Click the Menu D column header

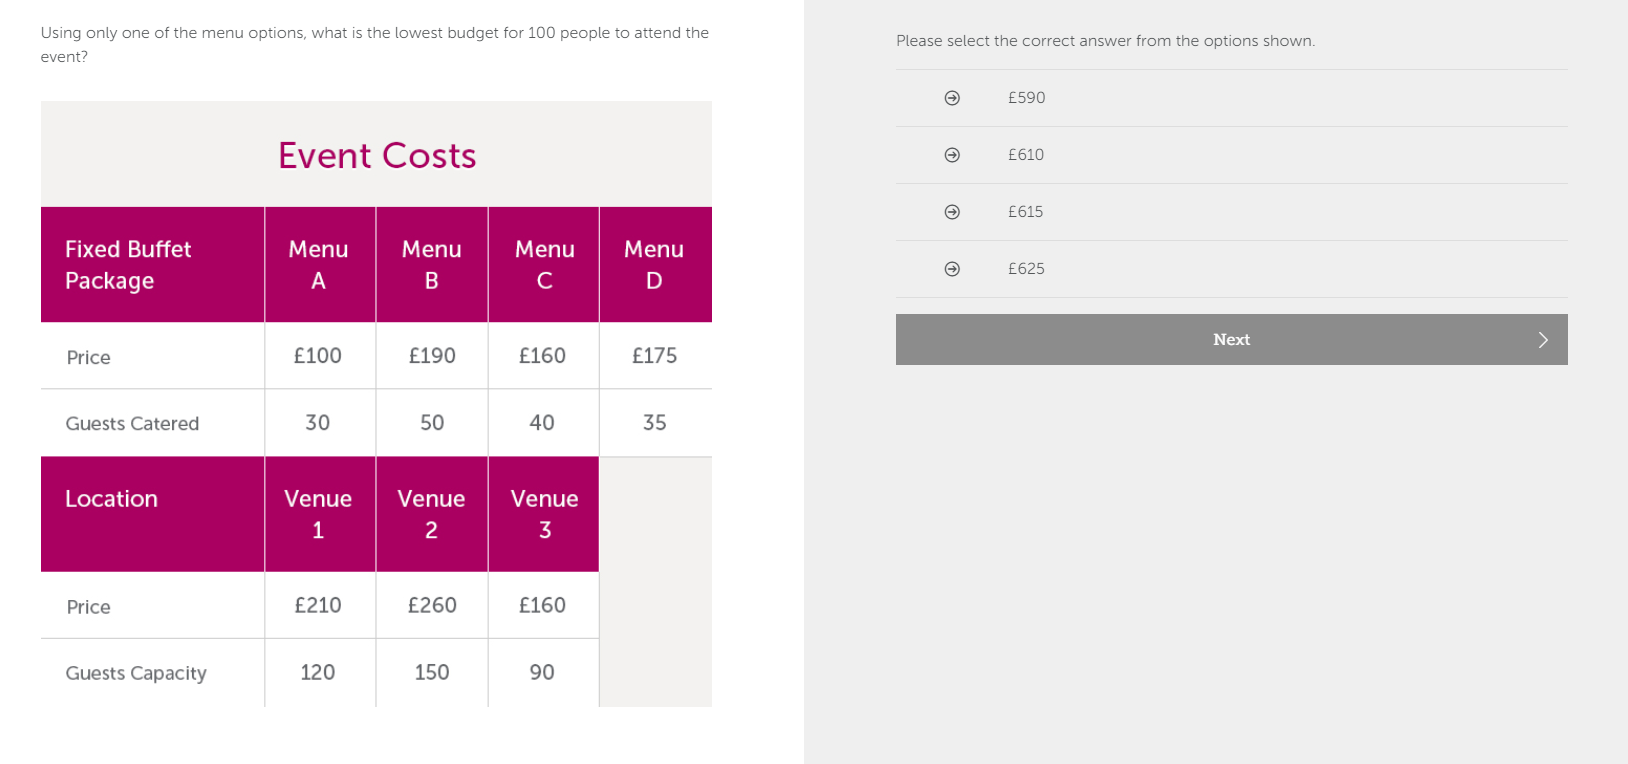654,265
